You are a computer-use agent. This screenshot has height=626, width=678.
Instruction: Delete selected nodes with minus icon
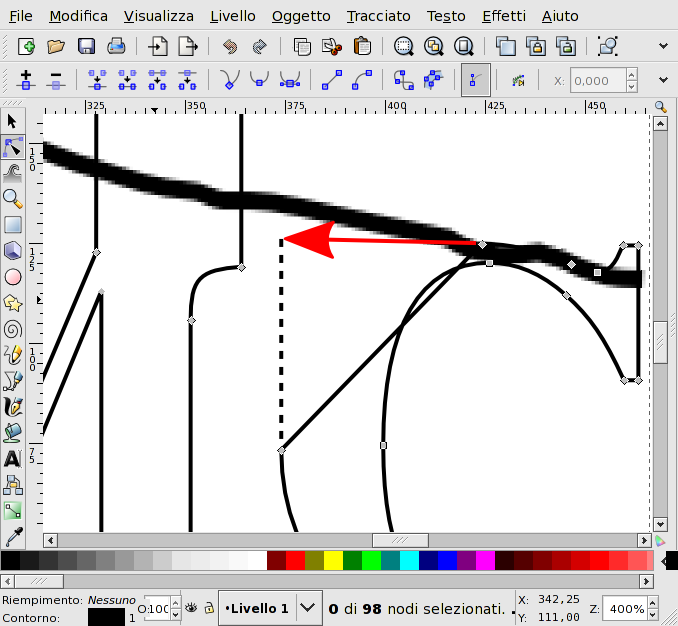point(56,80)
